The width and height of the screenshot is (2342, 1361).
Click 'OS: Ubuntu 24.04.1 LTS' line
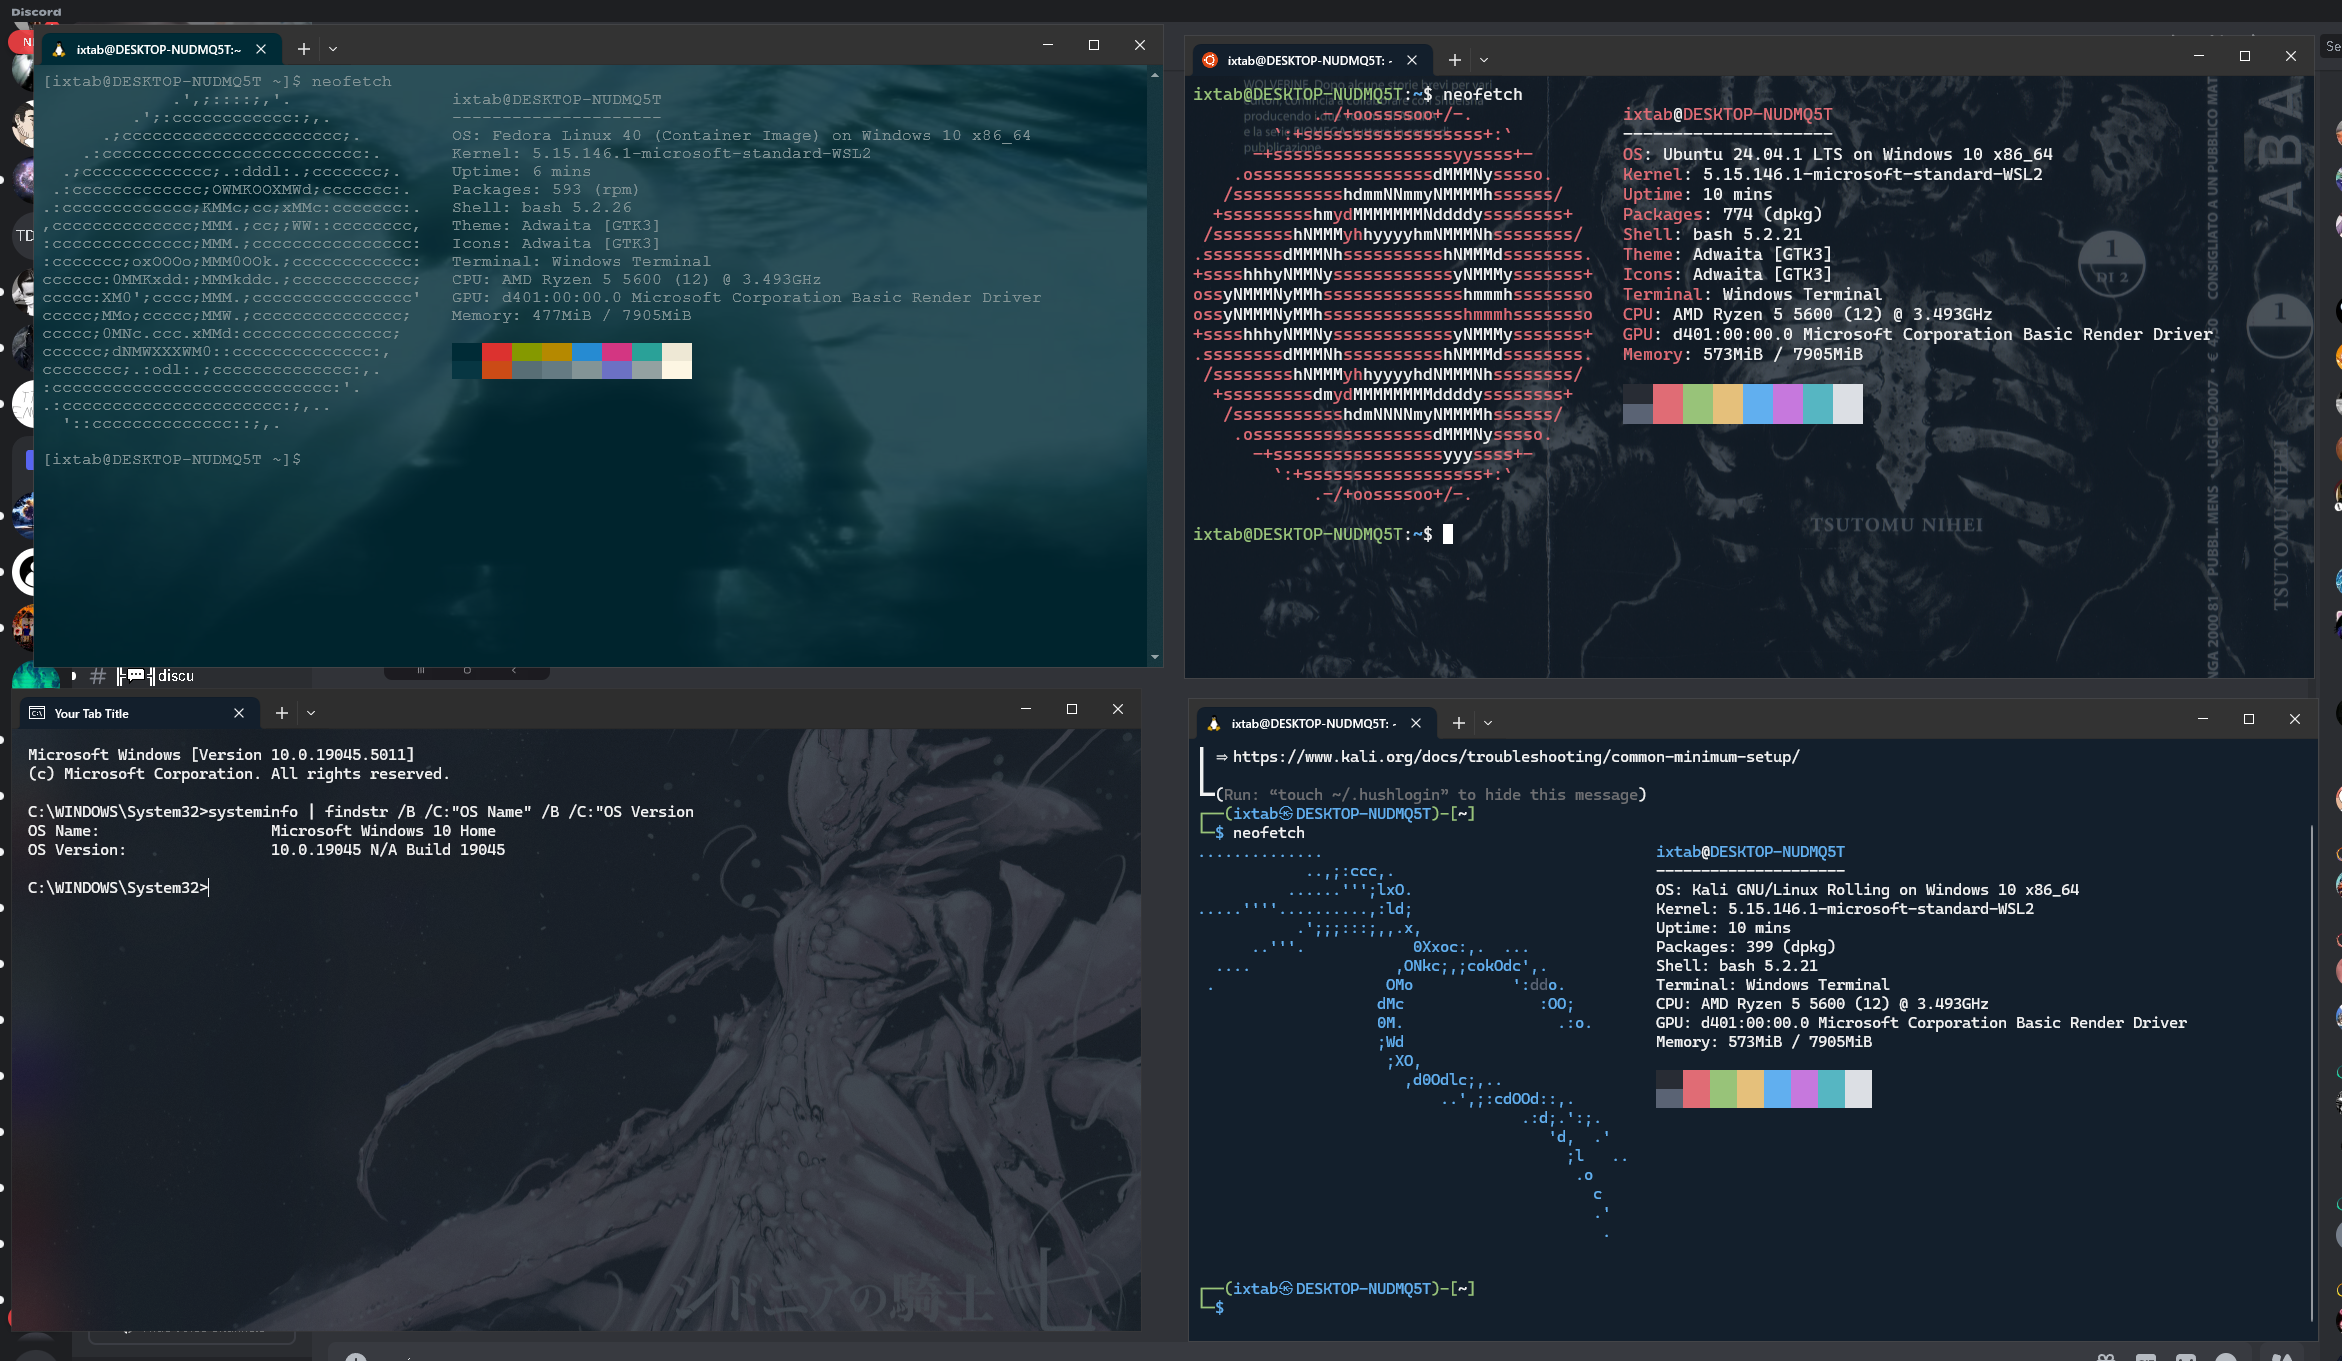[1838, 154]
